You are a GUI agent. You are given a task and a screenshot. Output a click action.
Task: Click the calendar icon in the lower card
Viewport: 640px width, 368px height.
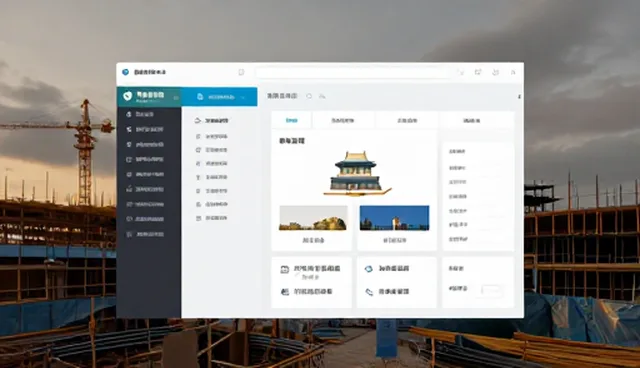click(284, 269)
